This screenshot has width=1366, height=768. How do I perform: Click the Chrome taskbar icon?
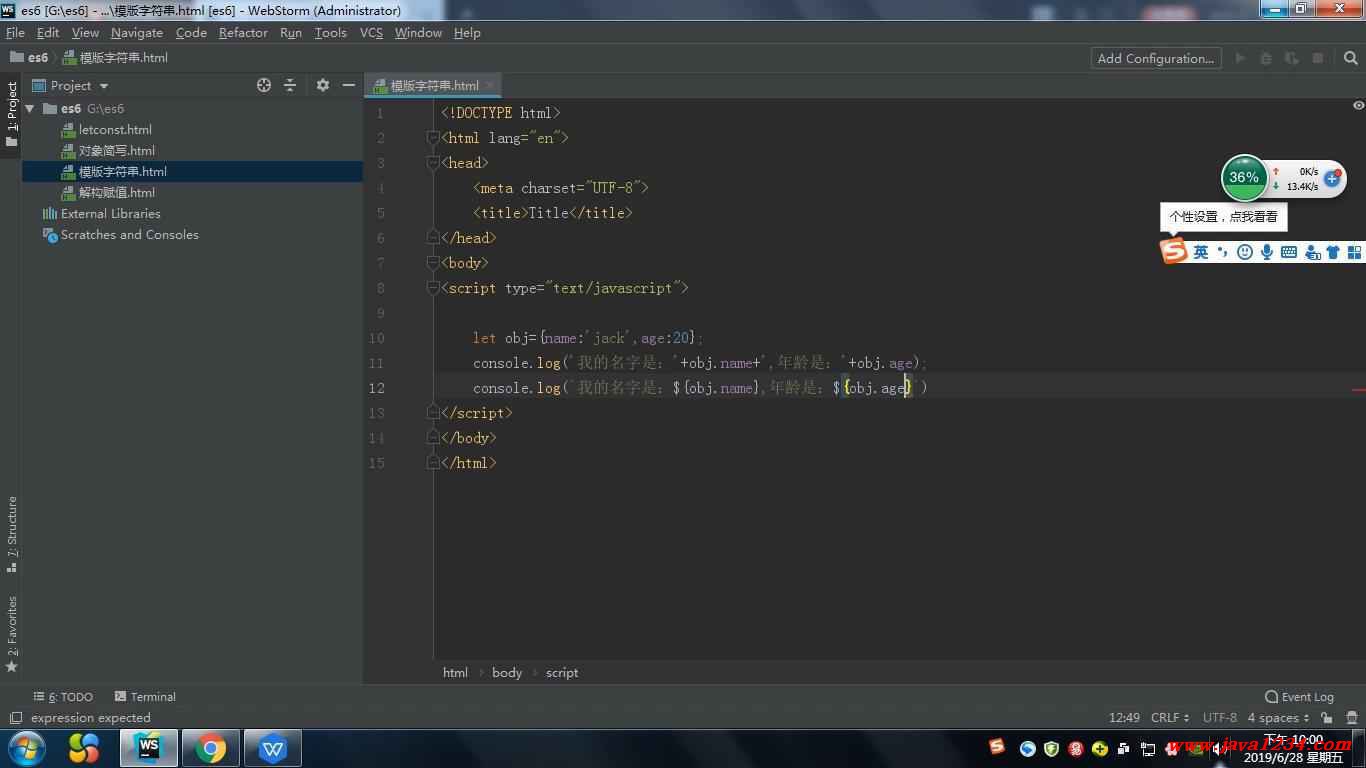pos(210,748)
